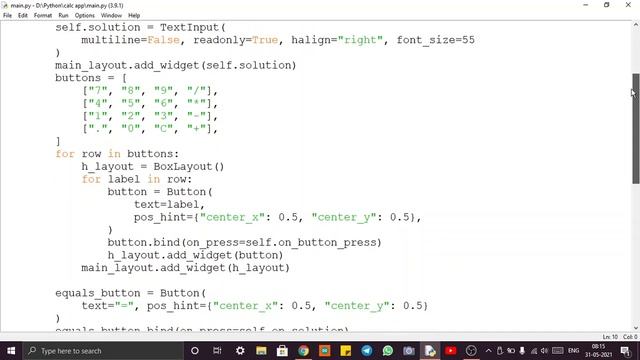Open the Format menu
Screen dimensions: 640x360
coord(43,16)
